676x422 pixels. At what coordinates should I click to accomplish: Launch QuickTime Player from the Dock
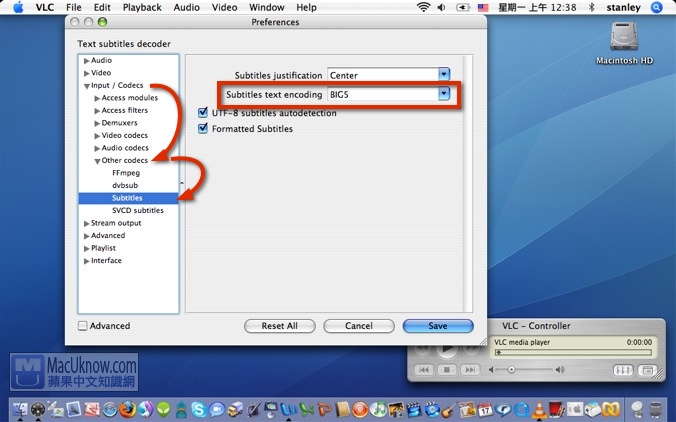point(522,409)
